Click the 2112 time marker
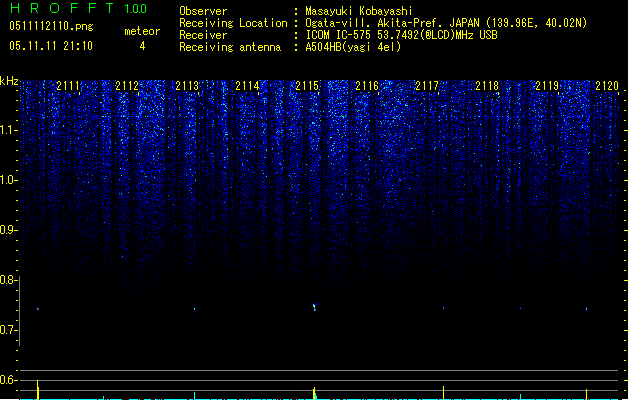 click(127, 86)
